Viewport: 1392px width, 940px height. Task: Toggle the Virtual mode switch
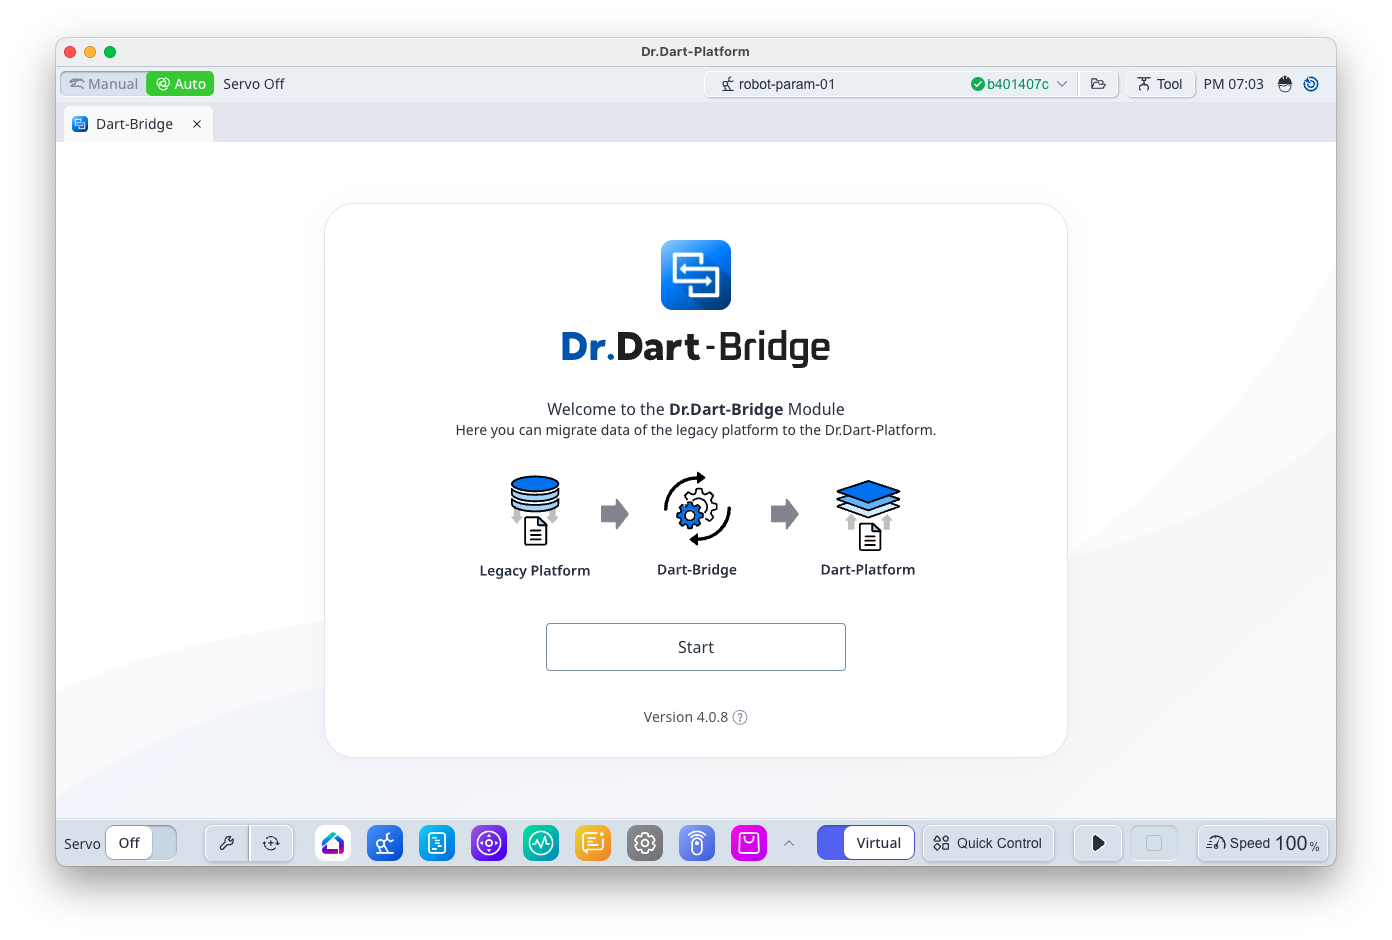click(x=865, y=843)
